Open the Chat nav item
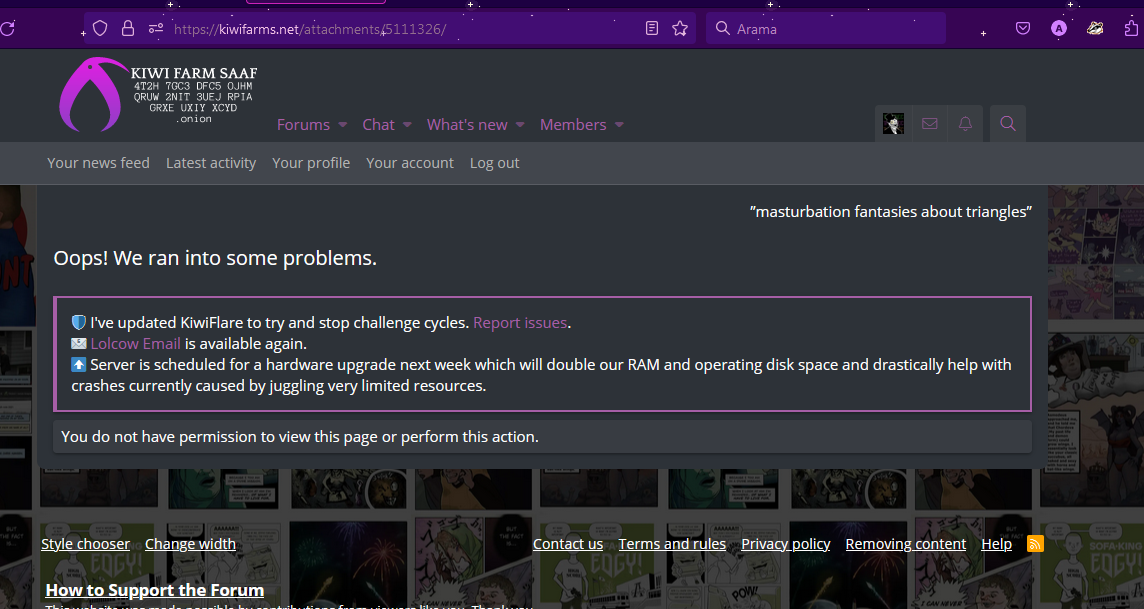Viewport: 1144px width, 609px height. pyautogui.click(x=379, y=125)
